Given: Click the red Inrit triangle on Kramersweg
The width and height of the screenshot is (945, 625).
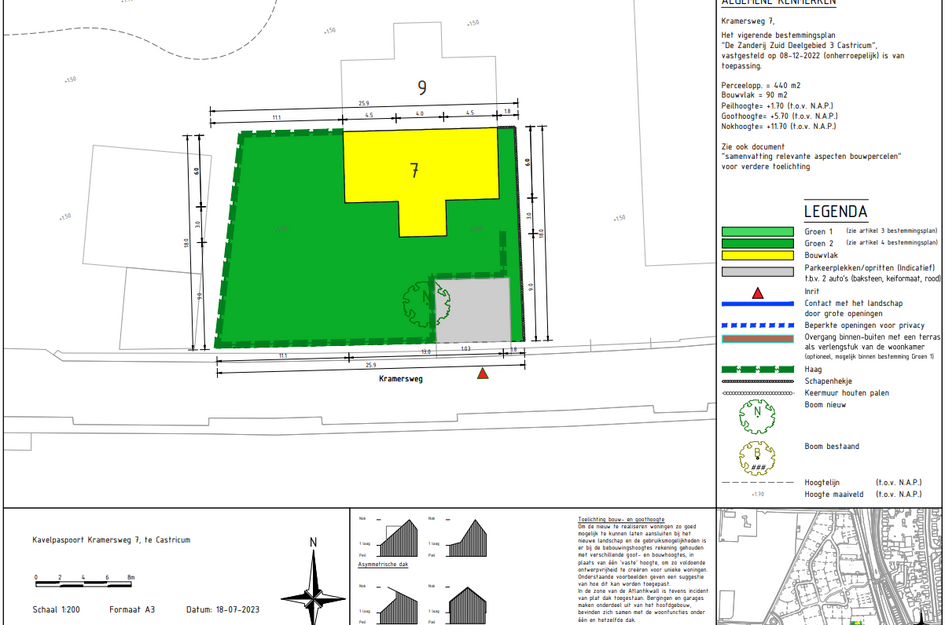Looking at the screenshot, I should pos(483,374).
